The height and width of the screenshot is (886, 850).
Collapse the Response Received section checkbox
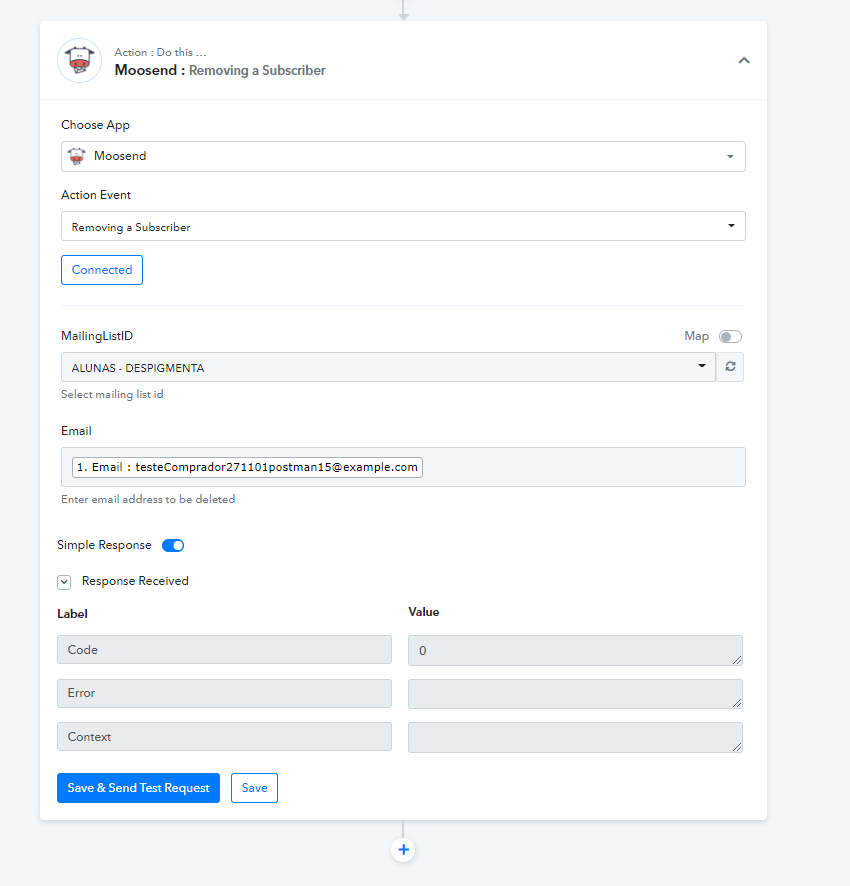coord(64,582)
